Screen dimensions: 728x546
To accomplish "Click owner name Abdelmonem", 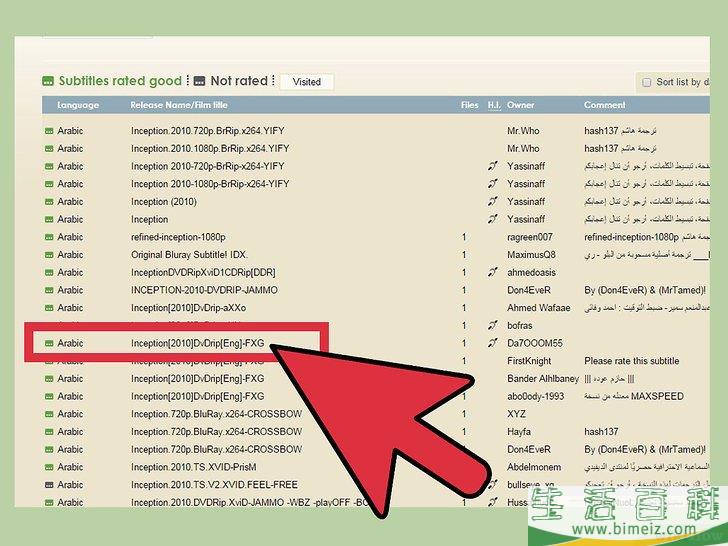I will tap(534, 467).
